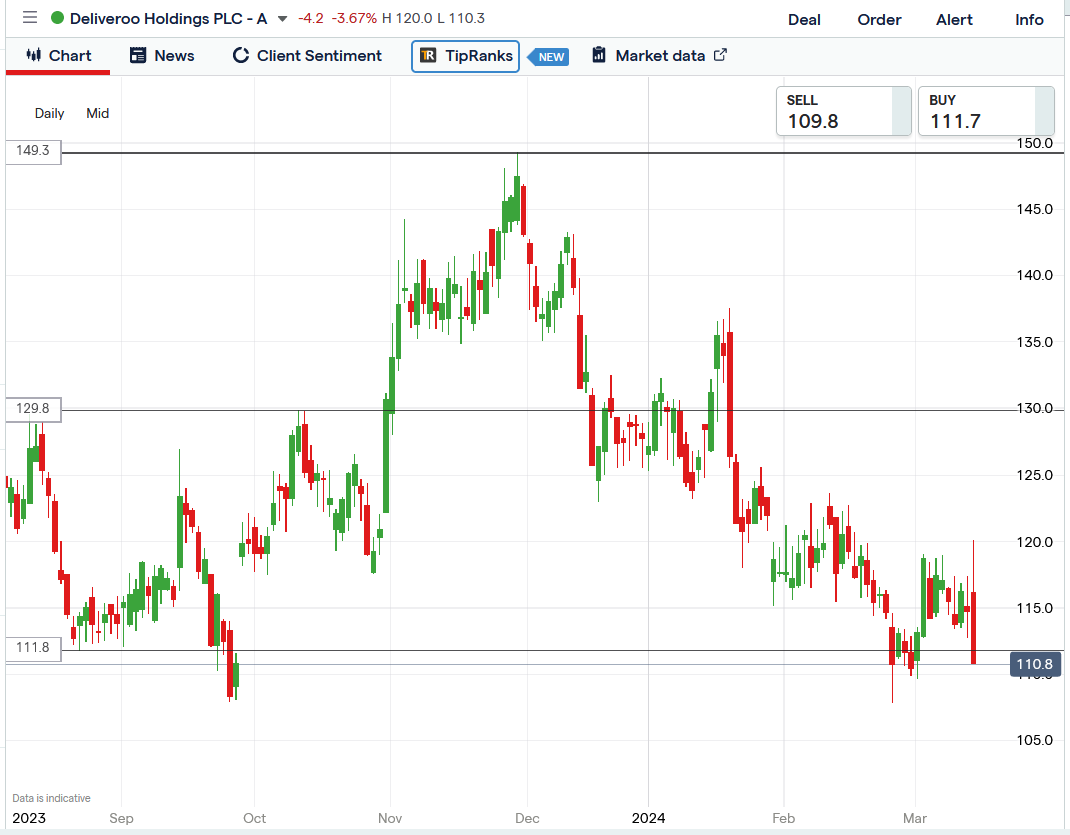The width and height of the screenshot is (1070, 835).
Task: Open the Order ticket
Action: click(x=879, y=20)
